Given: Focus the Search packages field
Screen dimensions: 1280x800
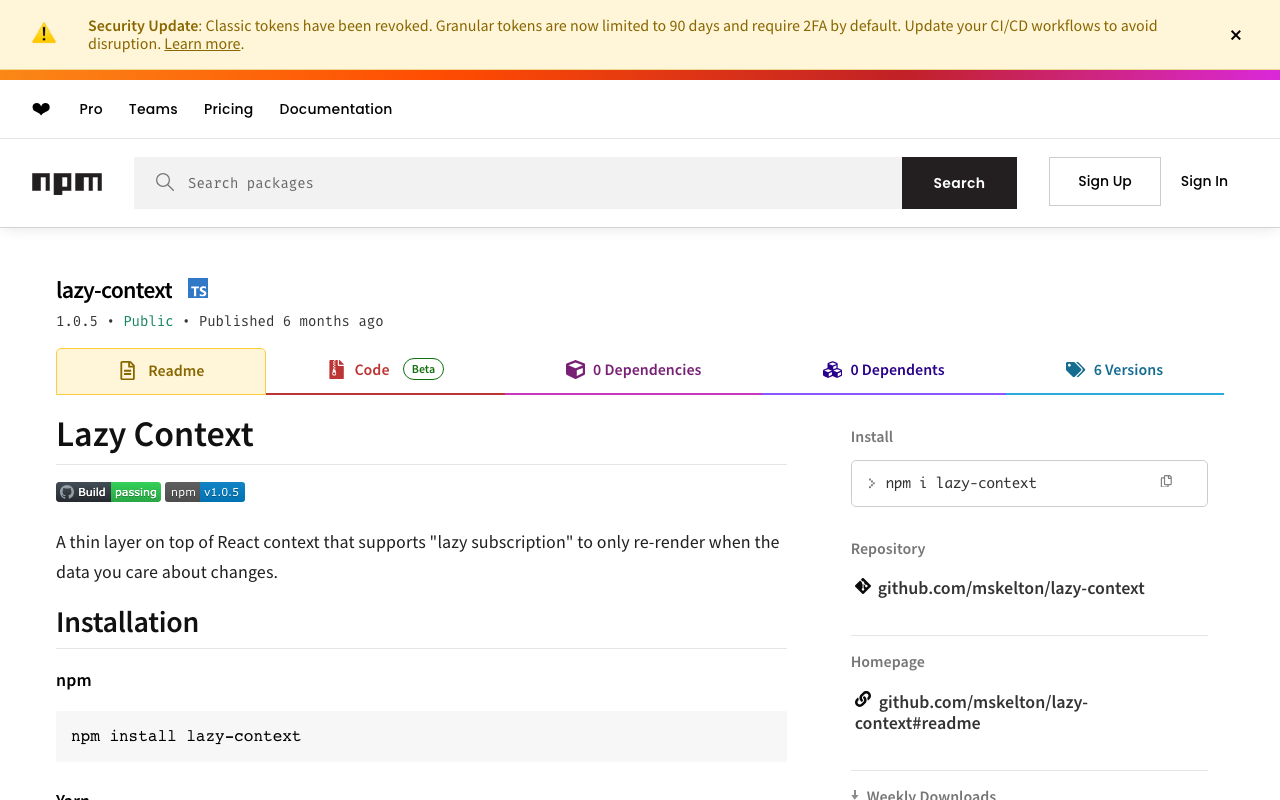Looking at the screenshot, I should point(530,183).
